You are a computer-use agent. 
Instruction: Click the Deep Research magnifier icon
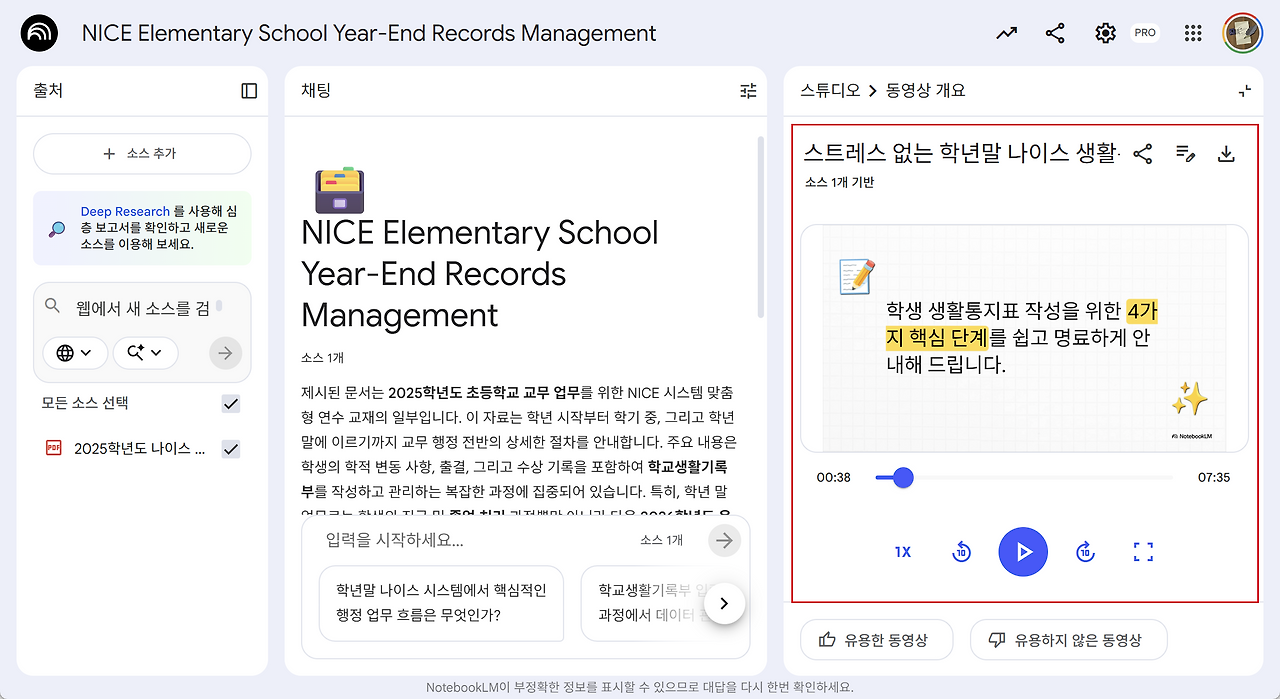pyautogui.click(x=57, y=229)
